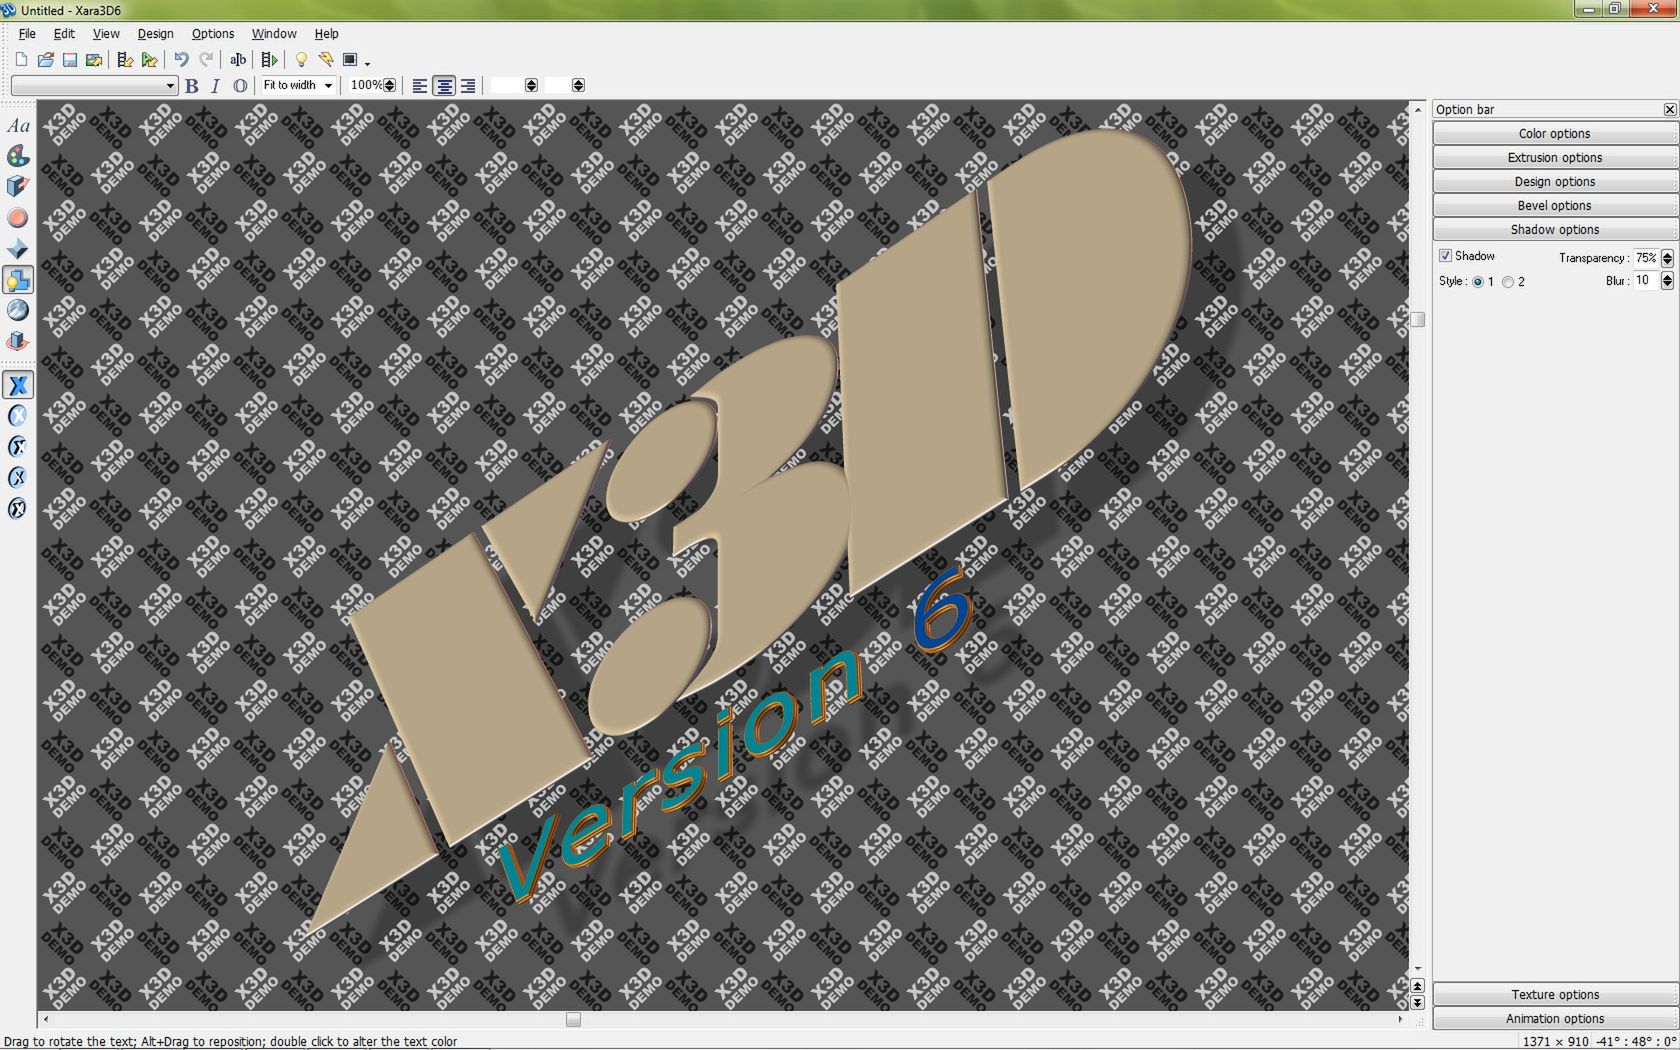Expand Design options panel

pyautogui.click(x=1555, y=182)
